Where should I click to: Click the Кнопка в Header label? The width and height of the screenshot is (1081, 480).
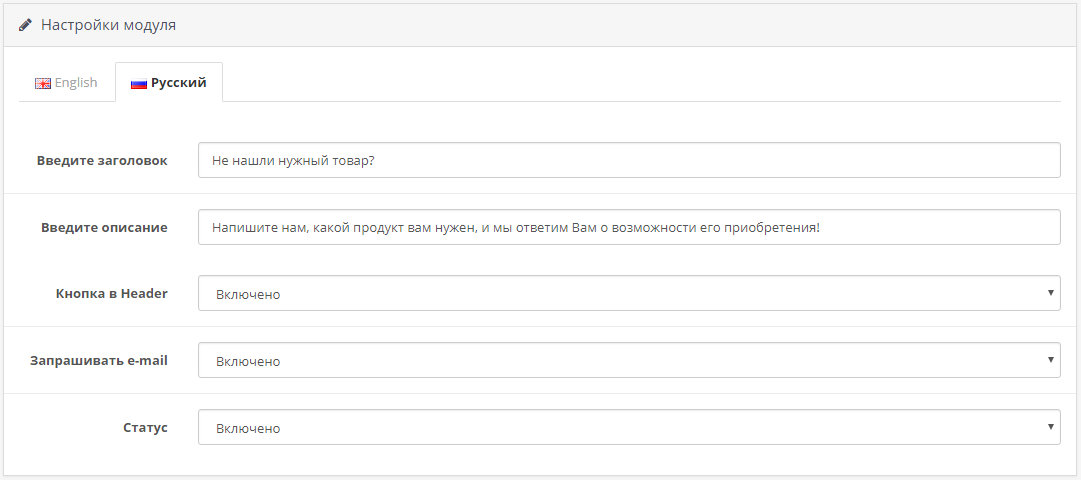(x=112, y=293)
